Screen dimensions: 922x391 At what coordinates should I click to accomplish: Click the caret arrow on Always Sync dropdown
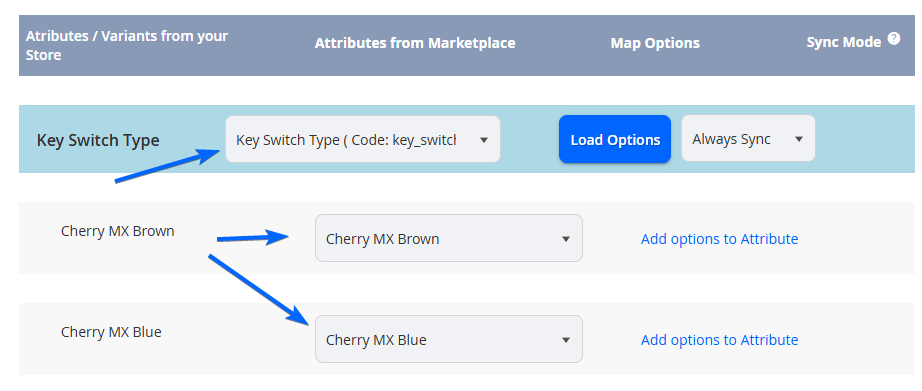point(799,139)
